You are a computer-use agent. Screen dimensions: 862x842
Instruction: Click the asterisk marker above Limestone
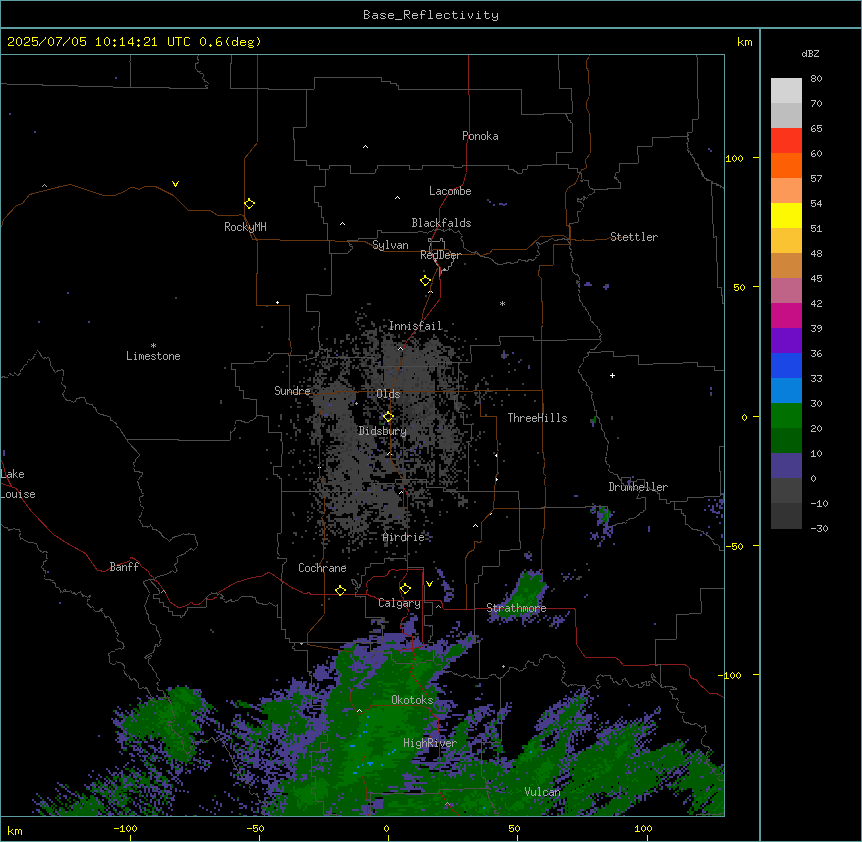tap(153, 346)
